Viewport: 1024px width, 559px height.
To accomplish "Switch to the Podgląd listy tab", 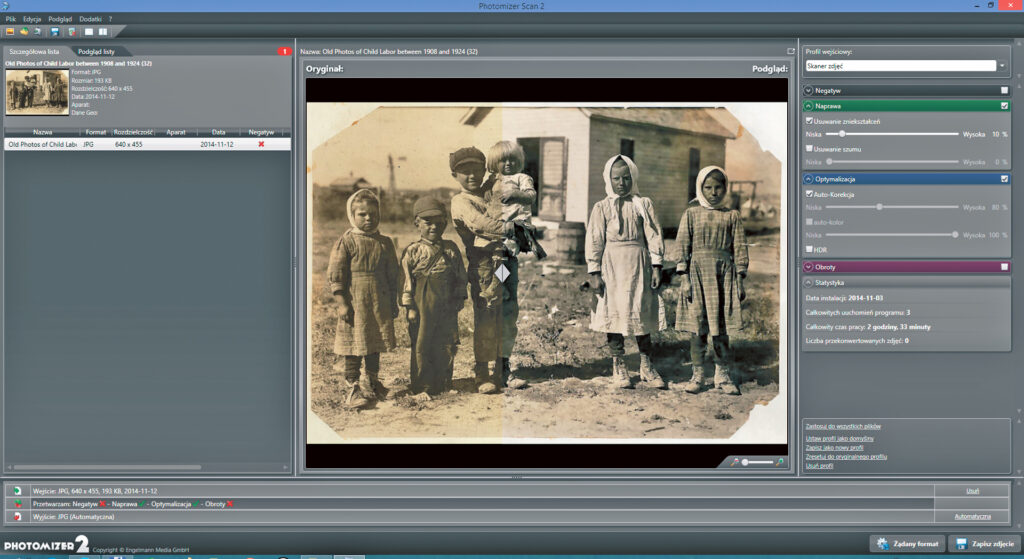I will tap(97, 51).
